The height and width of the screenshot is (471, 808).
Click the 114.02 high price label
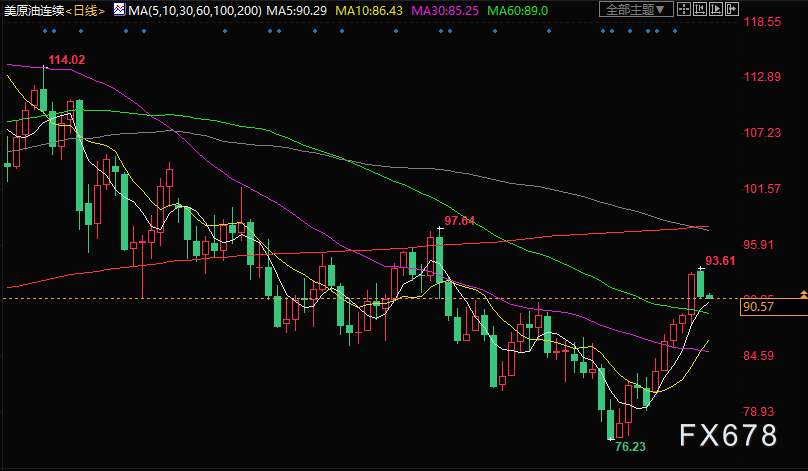click(x=66, y=60)
